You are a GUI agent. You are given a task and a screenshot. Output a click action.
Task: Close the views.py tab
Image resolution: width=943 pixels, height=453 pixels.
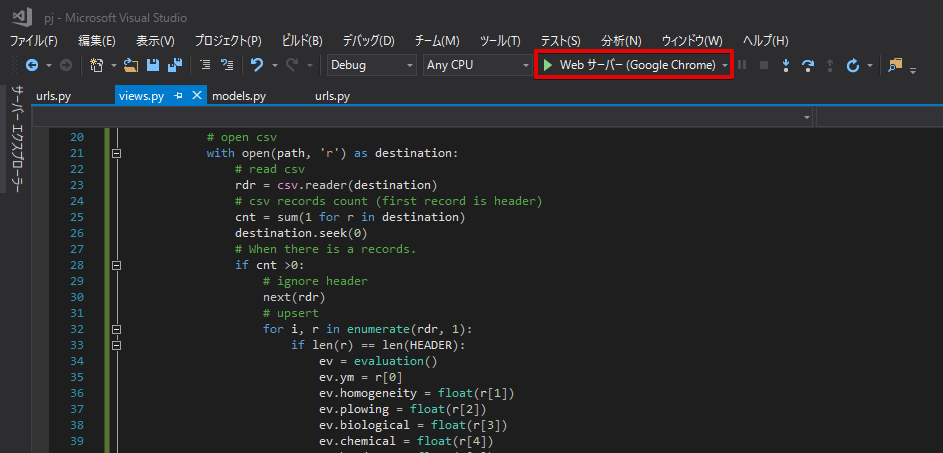197,96
